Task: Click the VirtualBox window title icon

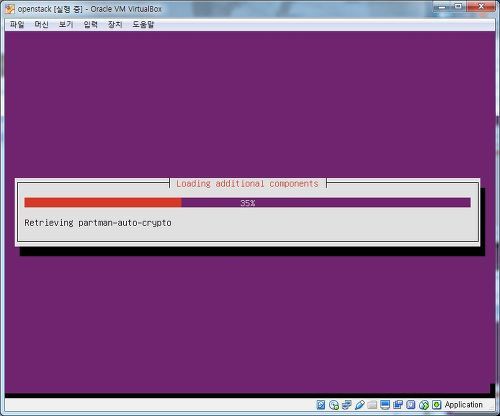Action: click(10, 9)
